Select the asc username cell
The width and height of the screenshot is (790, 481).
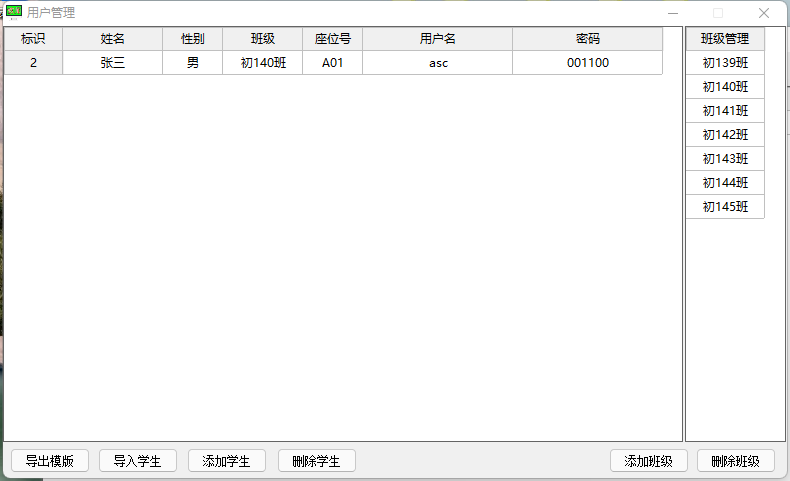[x=437, y=62]
